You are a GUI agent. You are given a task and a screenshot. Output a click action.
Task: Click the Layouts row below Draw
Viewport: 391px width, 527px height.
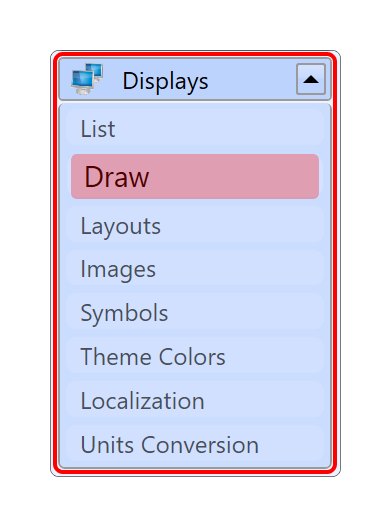195,225
